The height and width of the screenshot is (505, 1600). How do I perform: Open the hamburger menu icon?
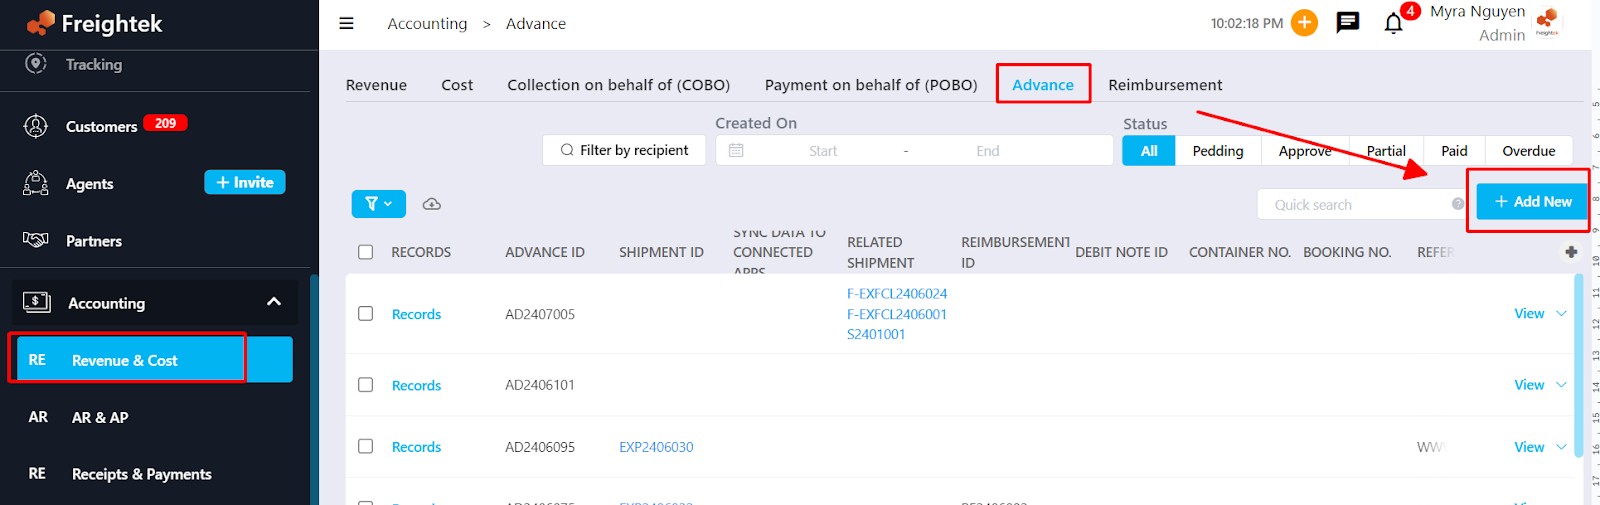pyautogui.click(x=346, y=23)
